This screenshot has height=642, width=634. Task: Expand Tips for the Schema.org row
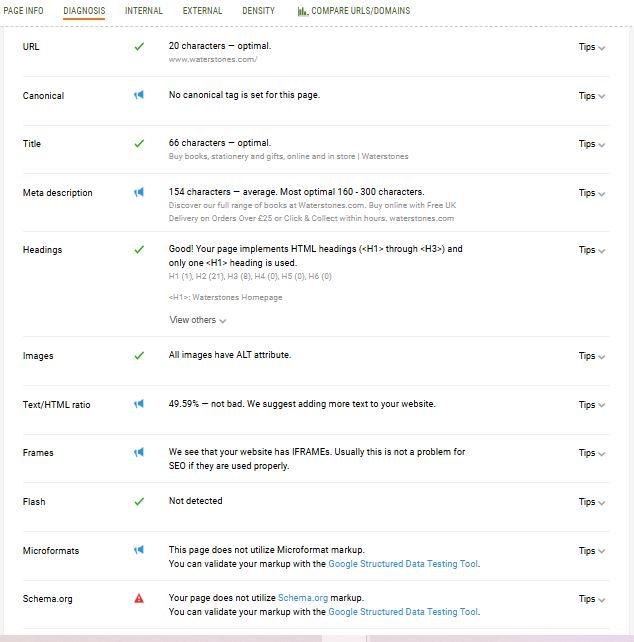click(591, 599)
